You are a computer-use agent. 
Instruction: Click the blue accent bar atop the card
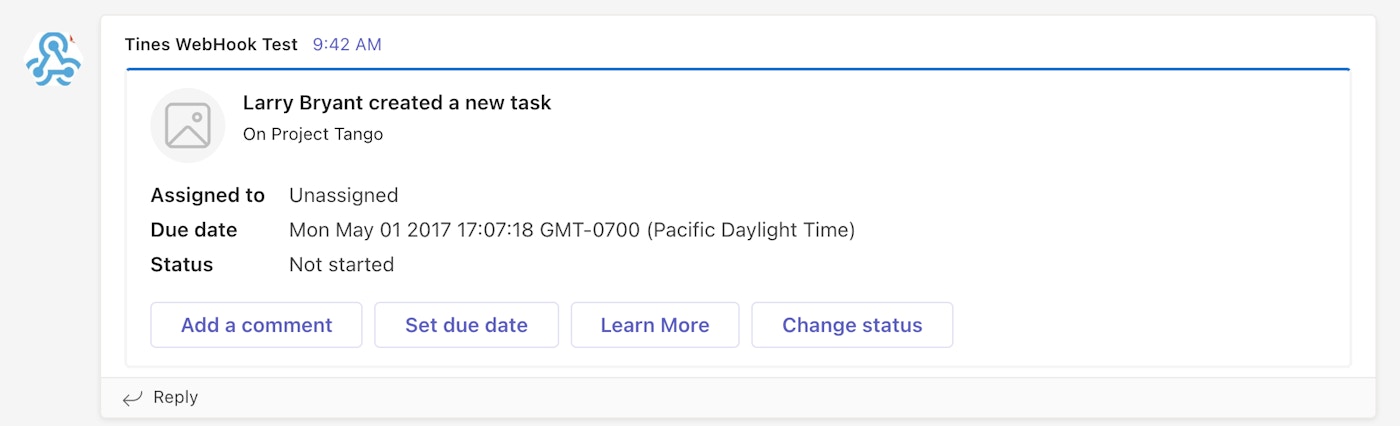[738, 70]
